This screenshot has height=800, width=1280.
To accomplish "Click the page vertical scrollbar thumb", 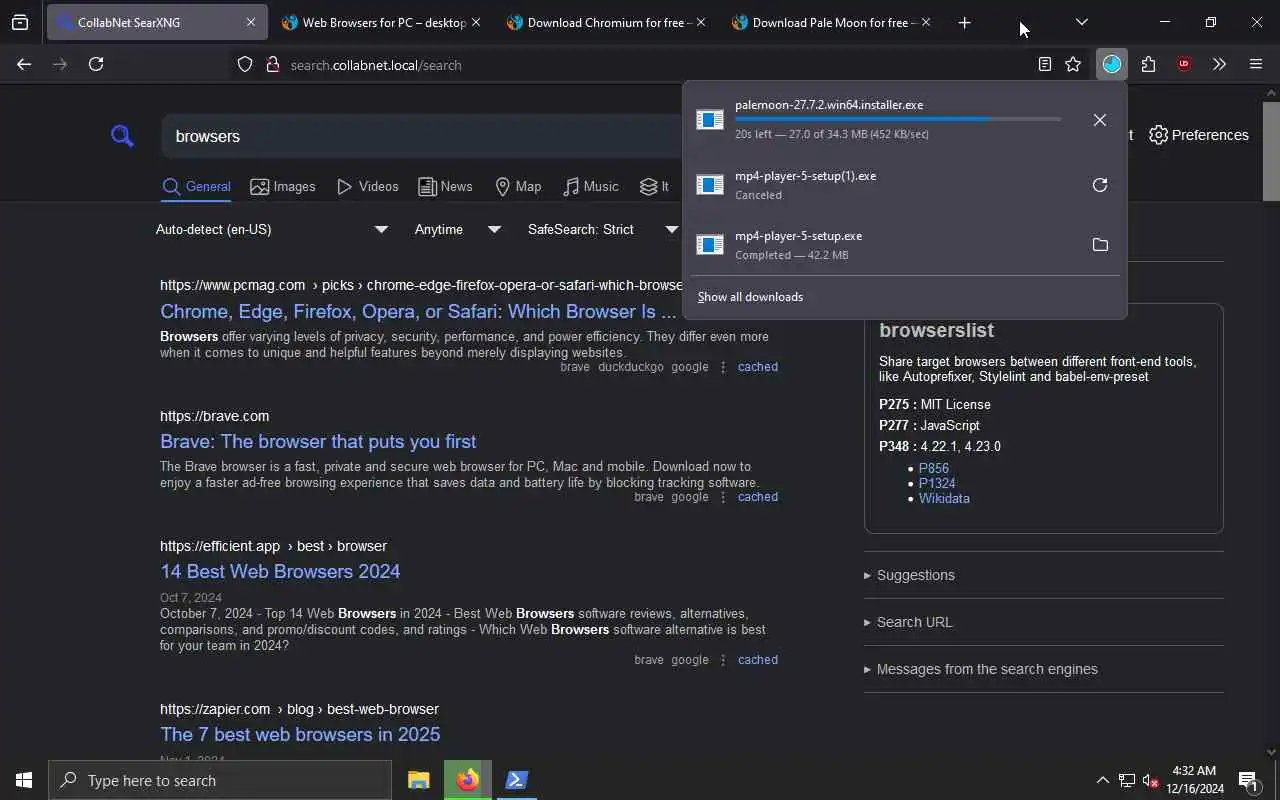I will (x=1271, y=152).
